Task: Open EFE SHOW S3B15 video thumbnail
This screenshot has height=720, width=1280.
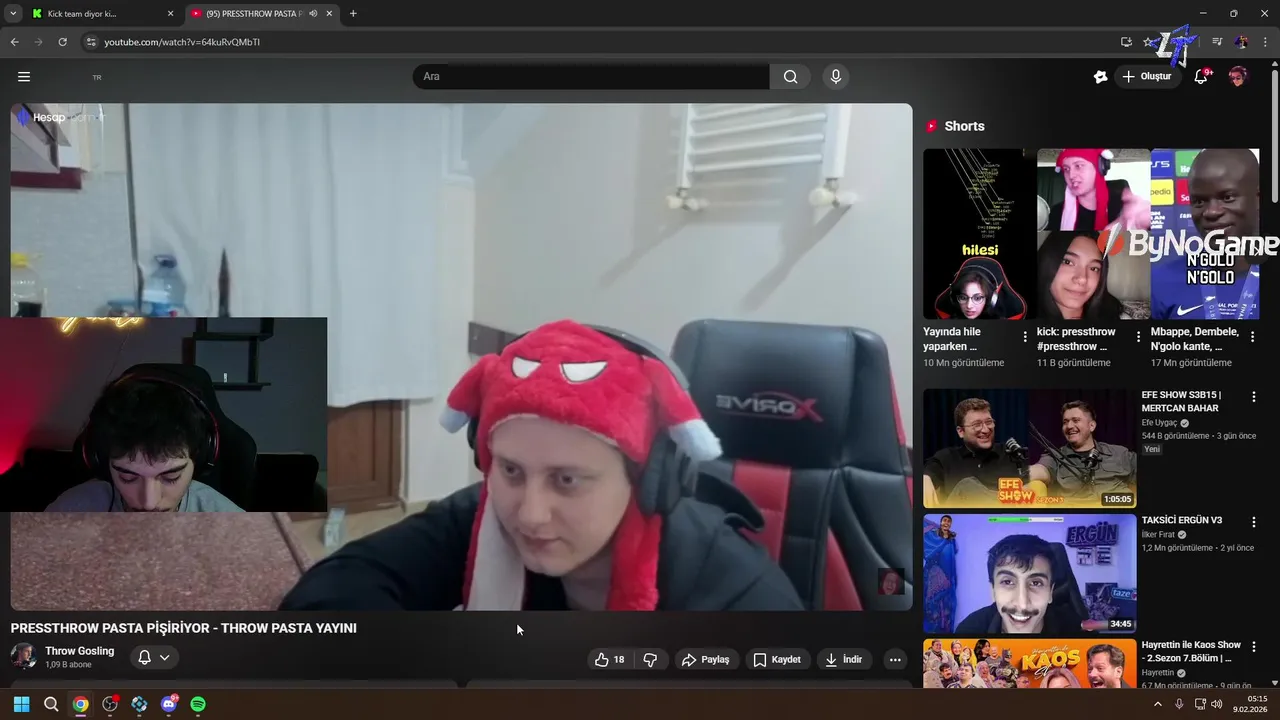Action: click(x=1030, y=448)
